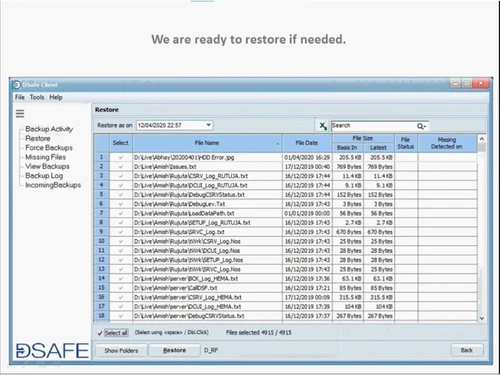Open Missing Files section
Image resolution: width=500 pixels, height=375 pixels.
45,157
